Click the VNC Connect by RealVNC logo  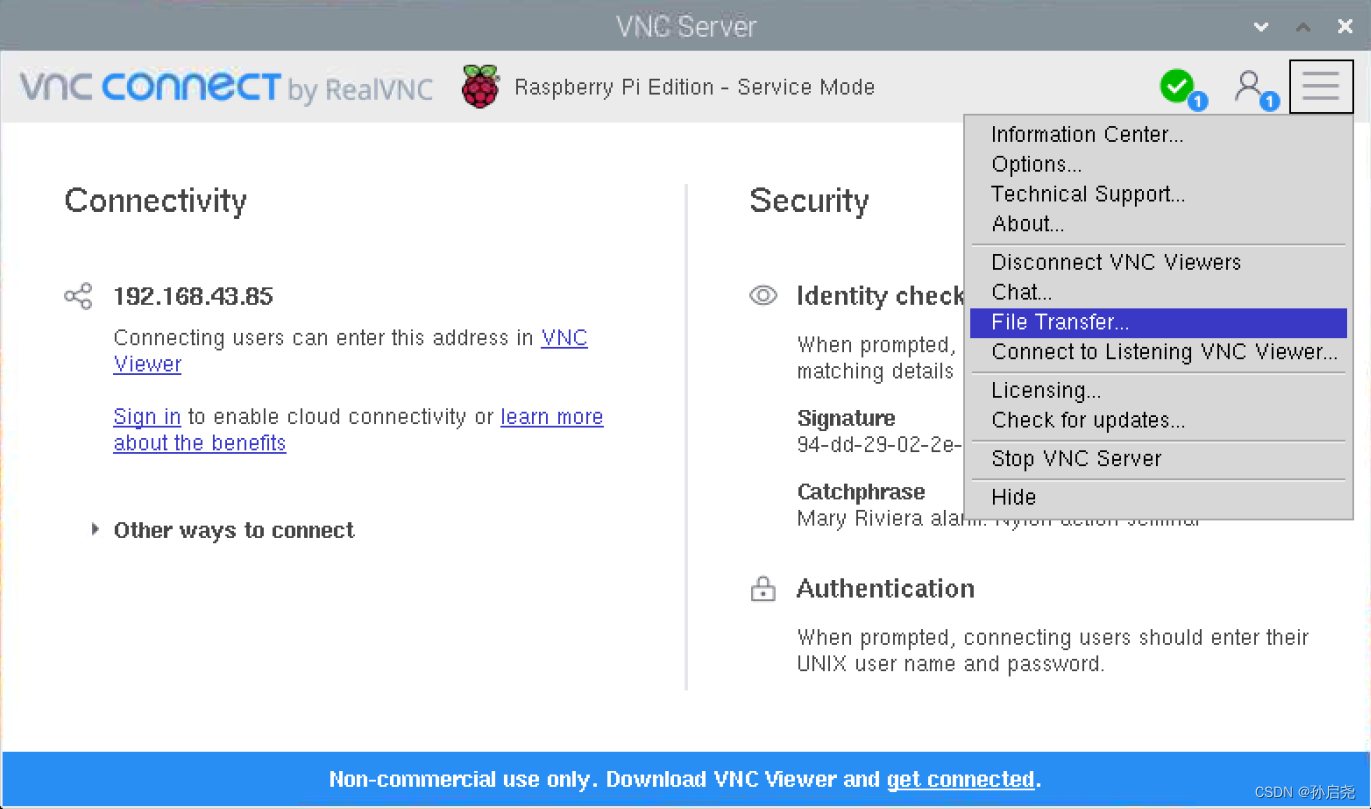227,87
